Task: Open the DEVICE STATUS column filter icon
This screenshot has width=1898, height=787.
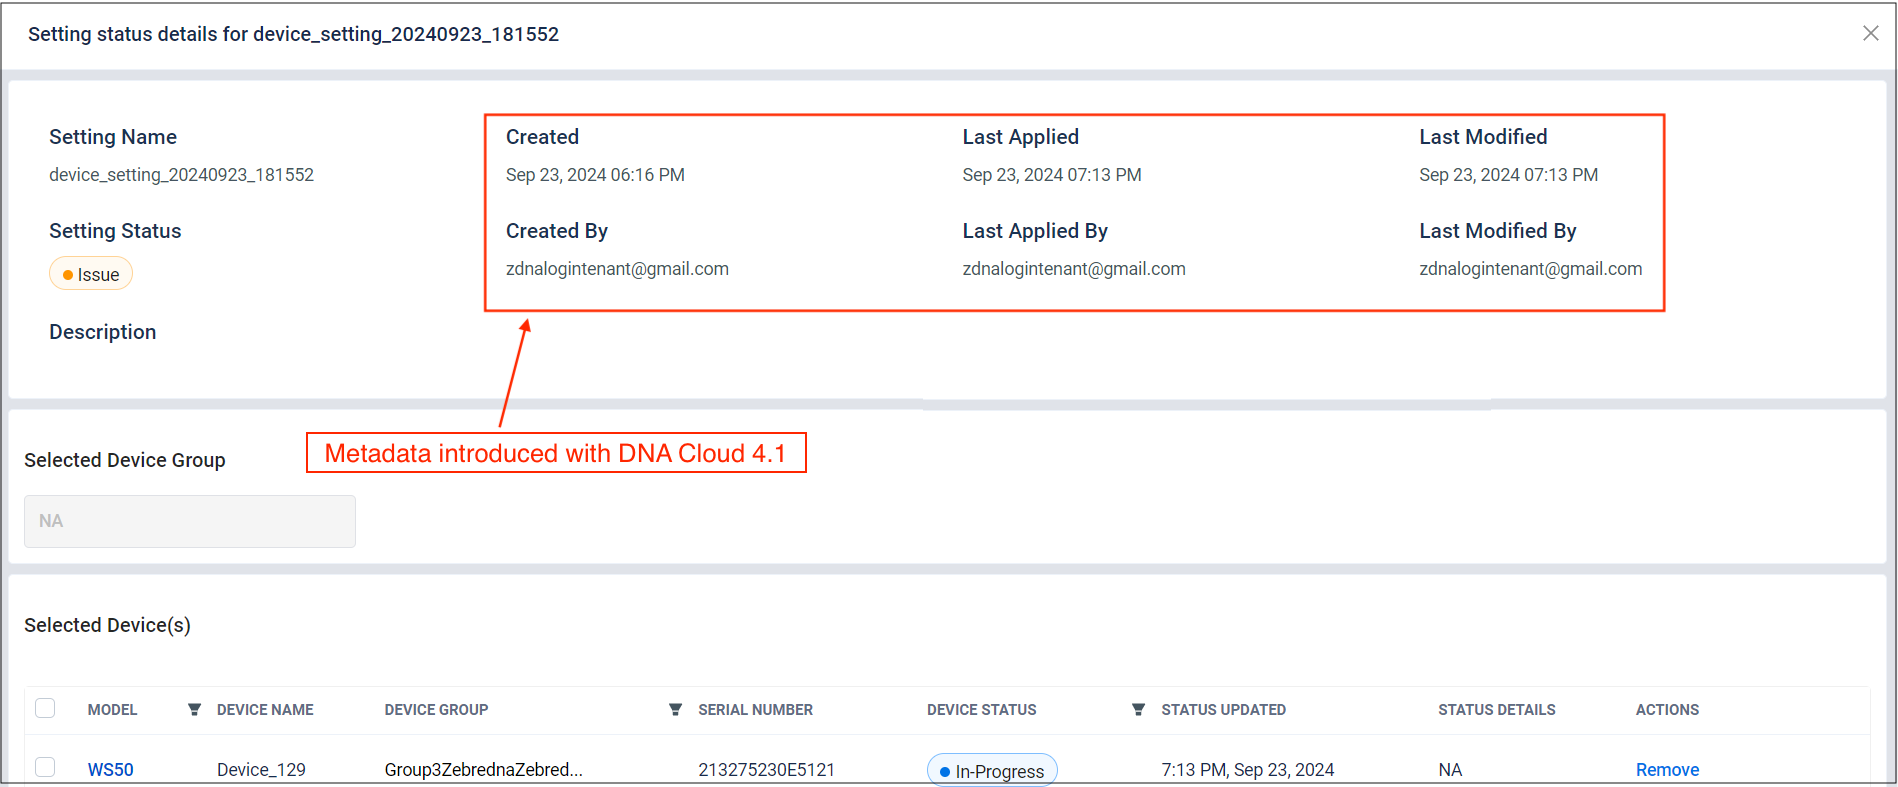Action: 1138,710
